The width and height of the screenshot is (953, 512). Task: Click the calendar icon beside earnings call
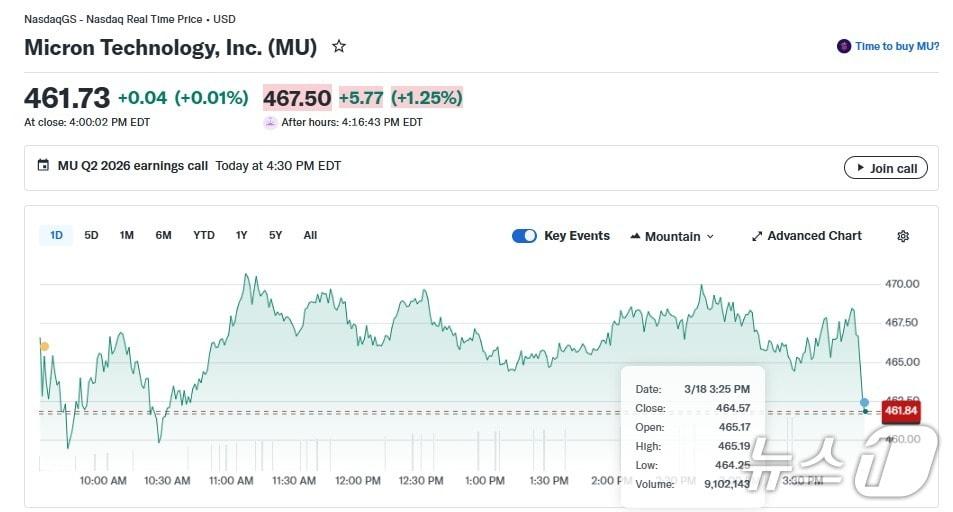(43, 166)
